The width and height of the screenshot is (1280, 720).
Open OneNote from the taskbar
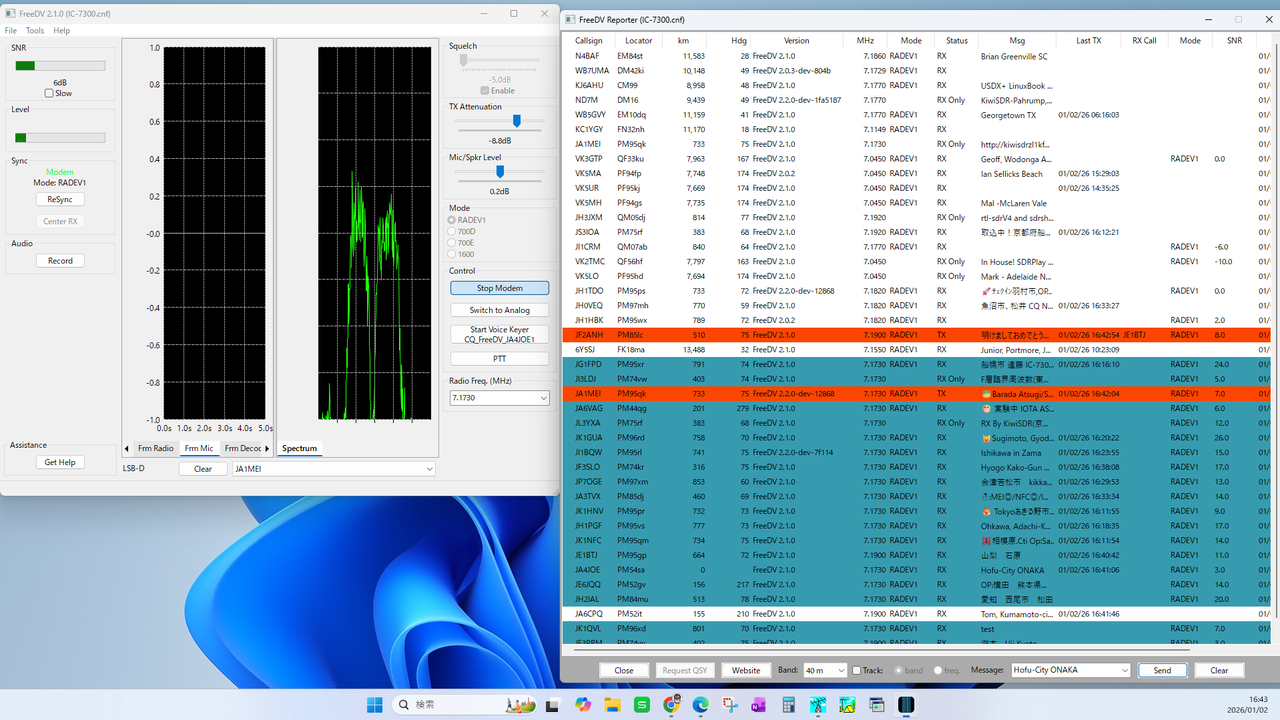coord(759,705)
